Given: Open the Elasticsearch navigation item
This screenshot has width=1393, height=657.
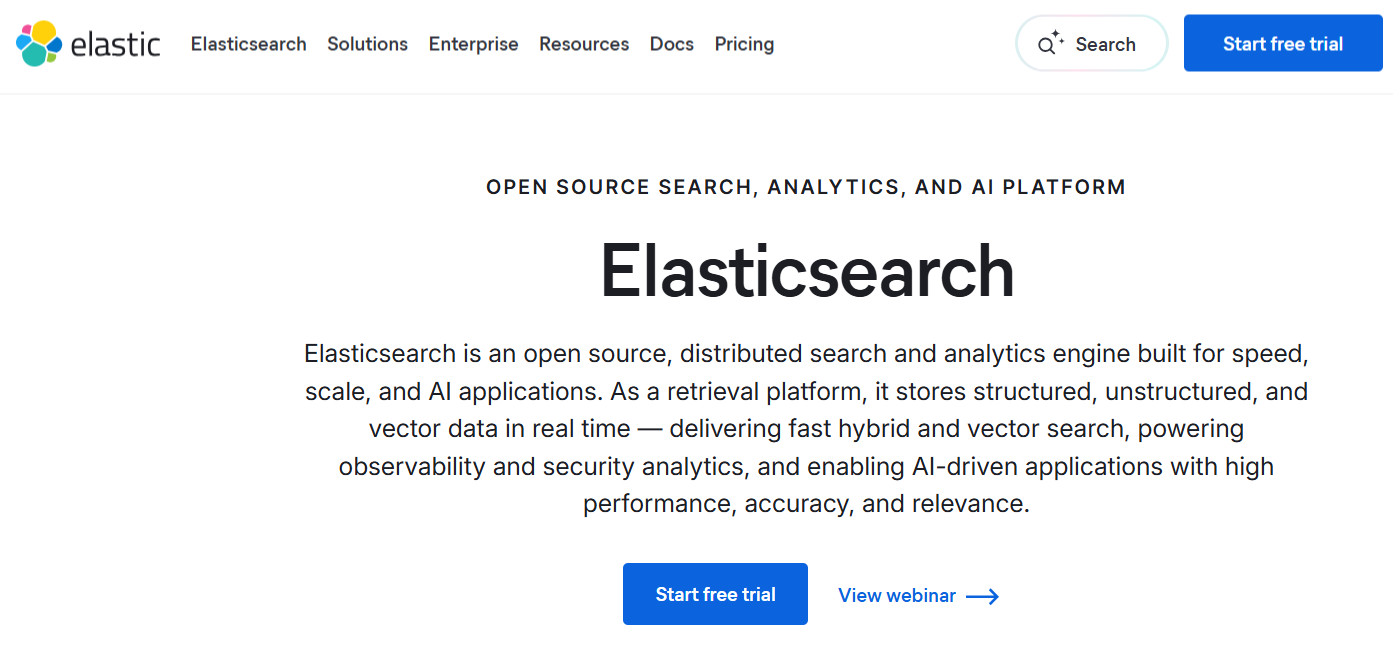Looking at the screenshot, I should [x=248, y=44].
